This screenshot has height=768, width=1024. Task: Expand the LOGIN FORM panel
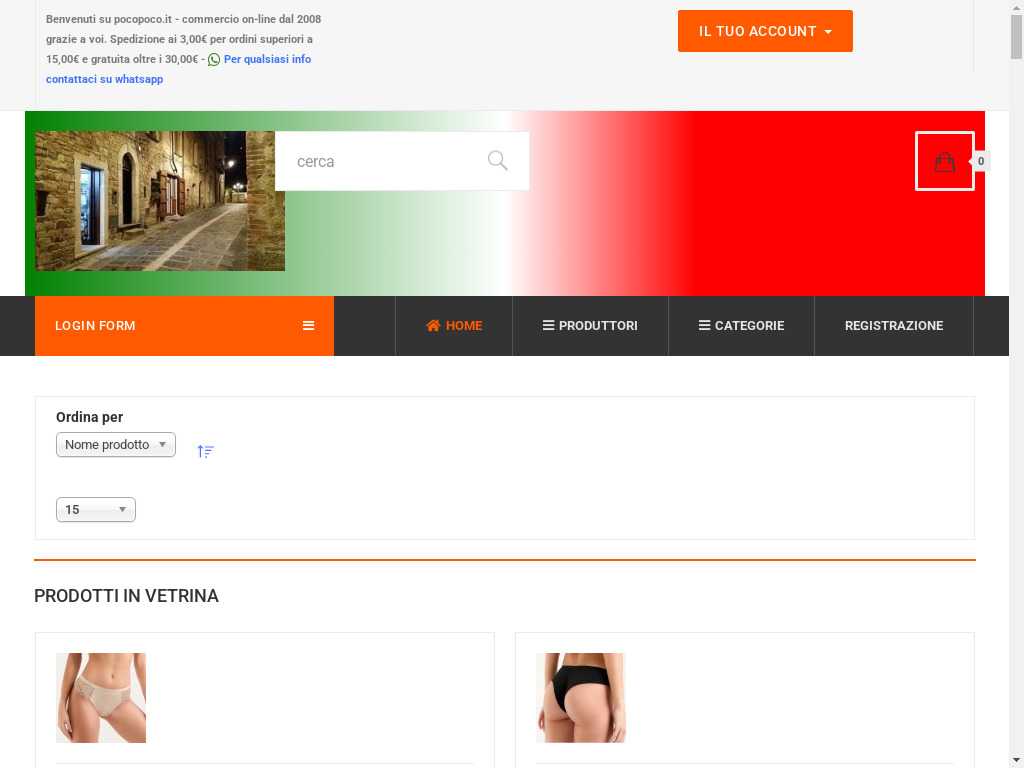[184, 326]
